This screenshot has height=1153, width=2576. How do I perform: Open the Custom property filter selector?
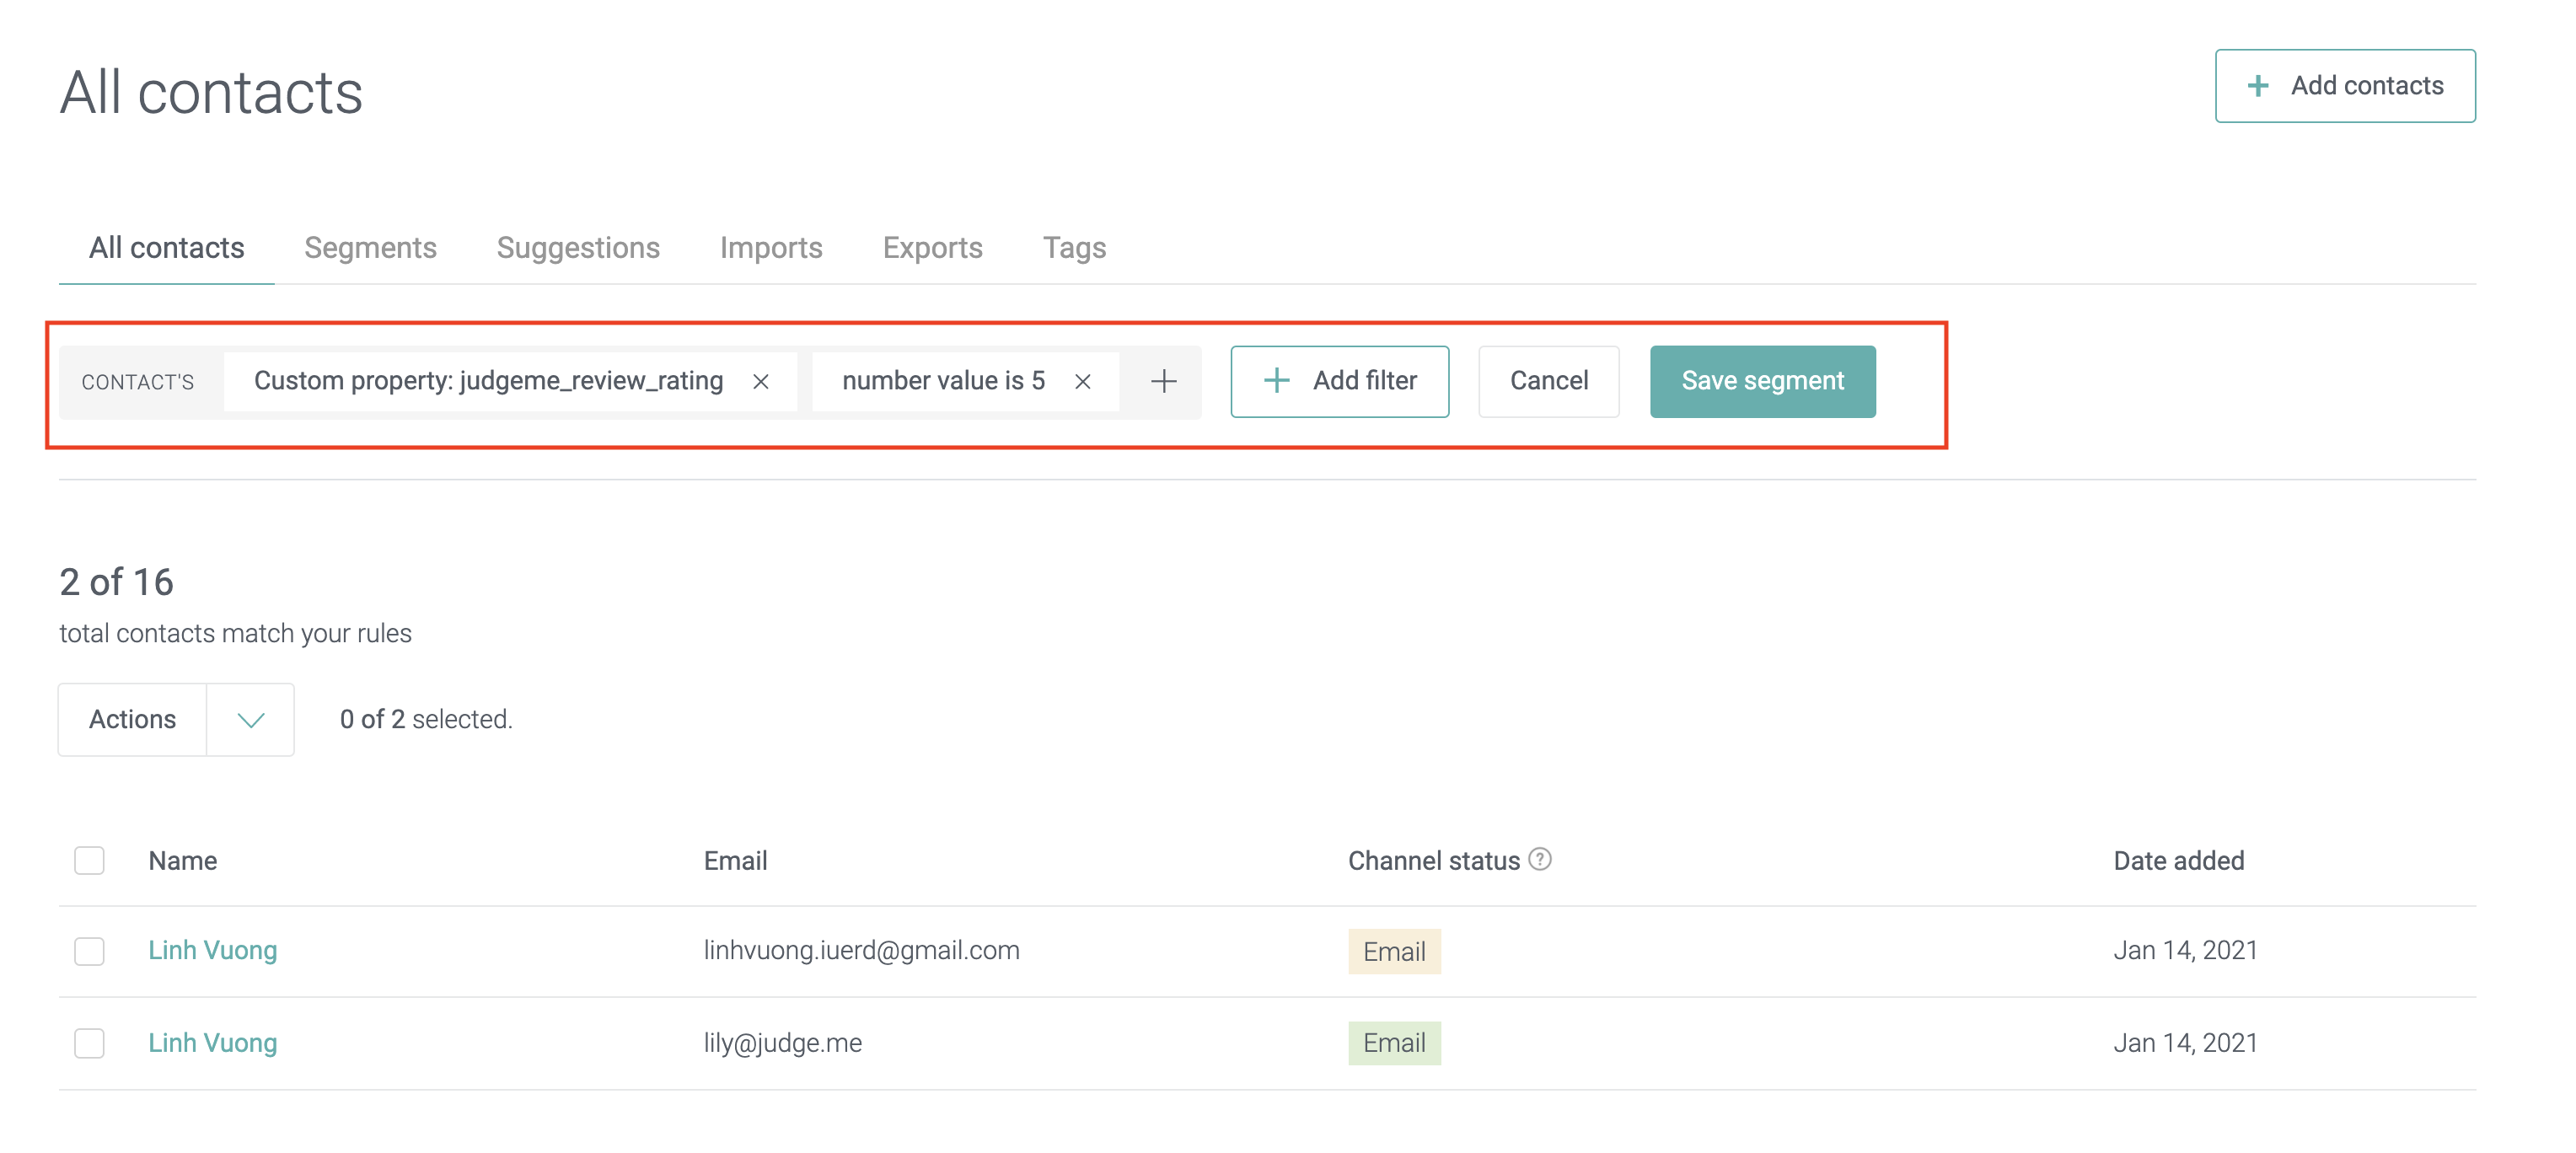click(488, 381)
